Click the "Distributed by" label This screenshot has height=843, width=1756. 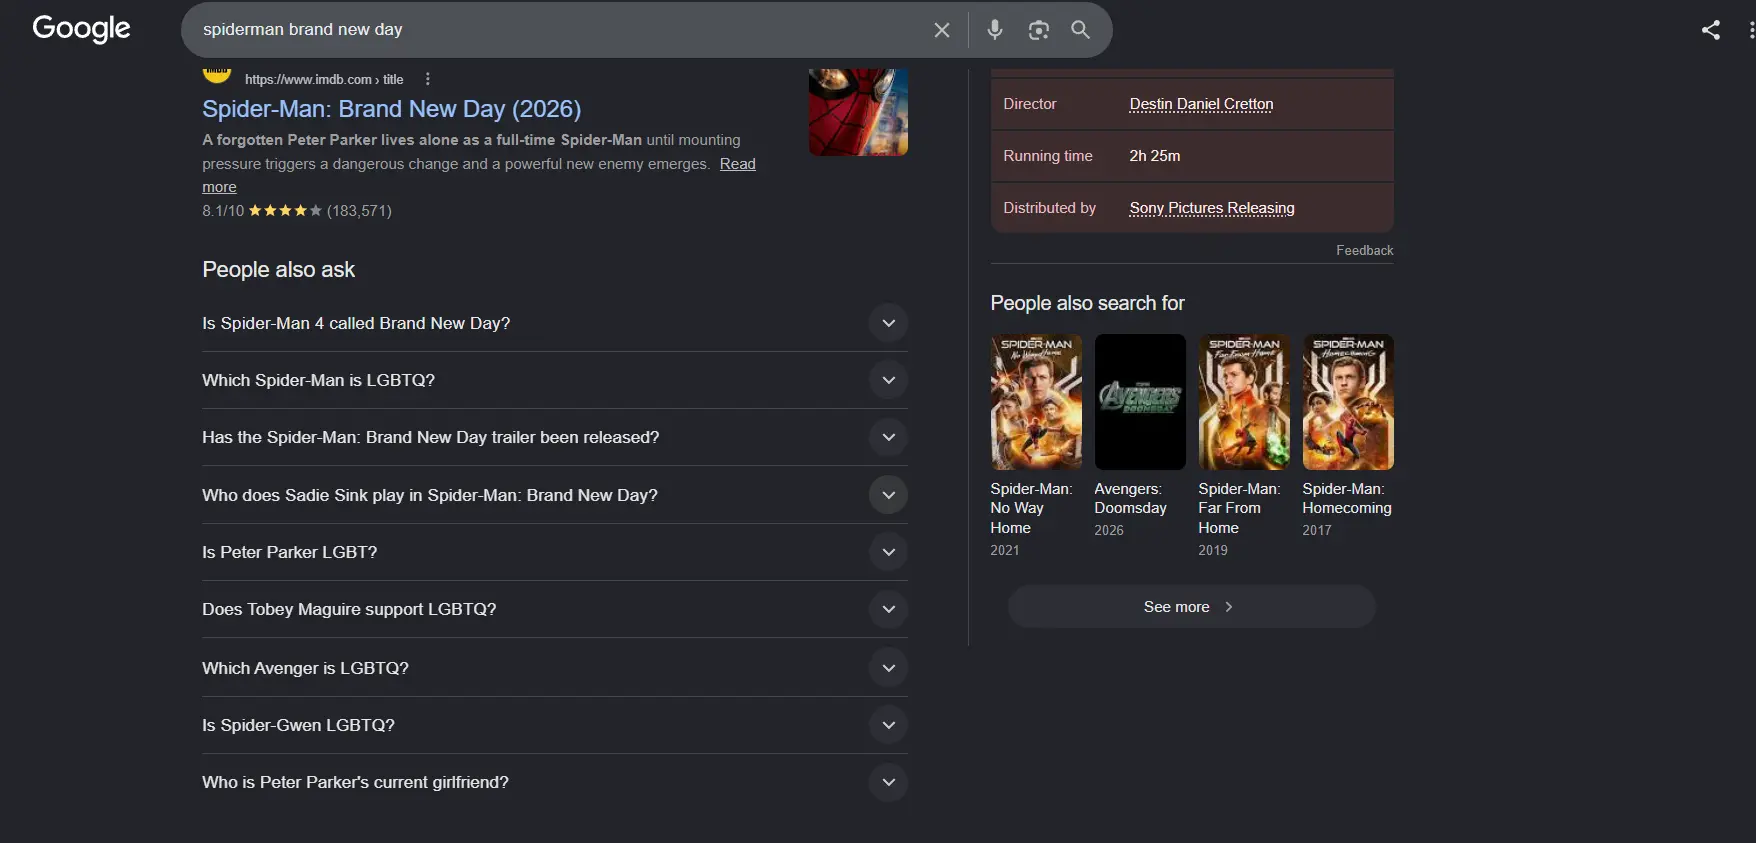1049,208
